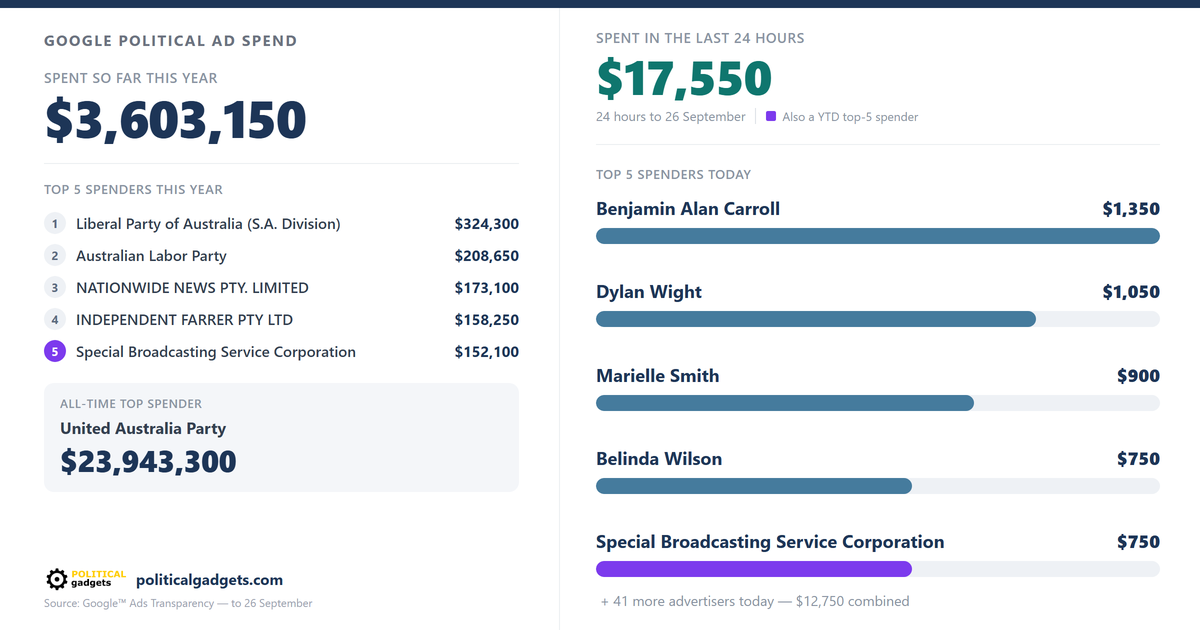Select Special Broadcasting Service Corporation in yearly list
The image size is (1200, 630).
(x=216, y=352)
